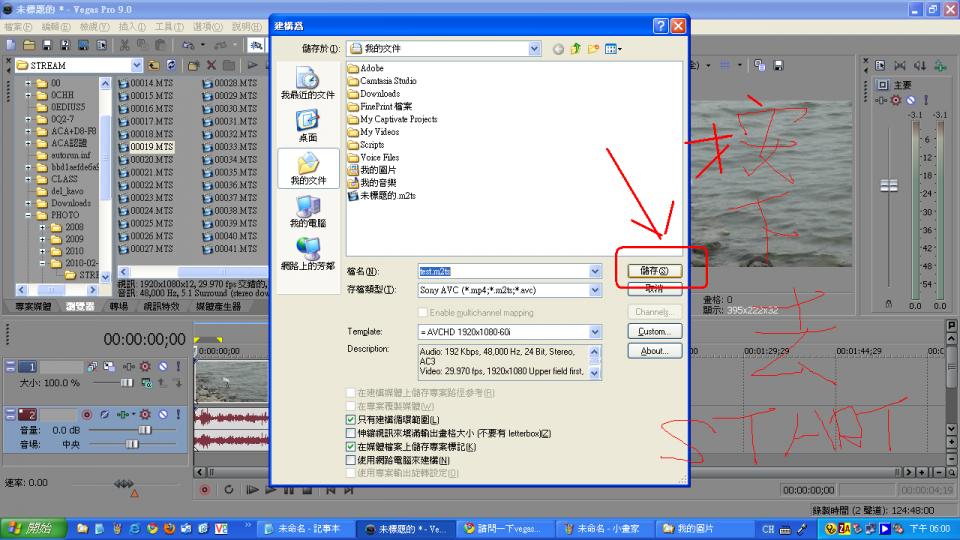
Task: Go up one folder level in save dialog
Action: pyautogui.click(x=576, y=49)
